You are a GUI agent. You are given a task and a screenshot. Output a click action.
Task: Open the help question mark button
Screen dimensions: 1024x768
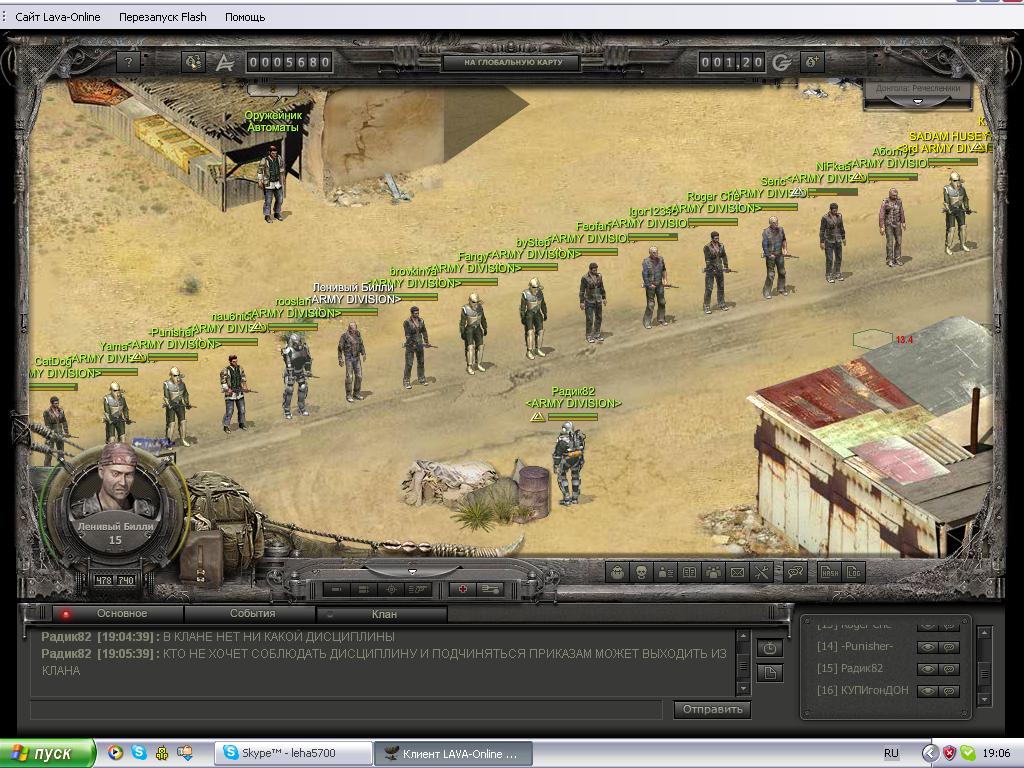point(129,62)
